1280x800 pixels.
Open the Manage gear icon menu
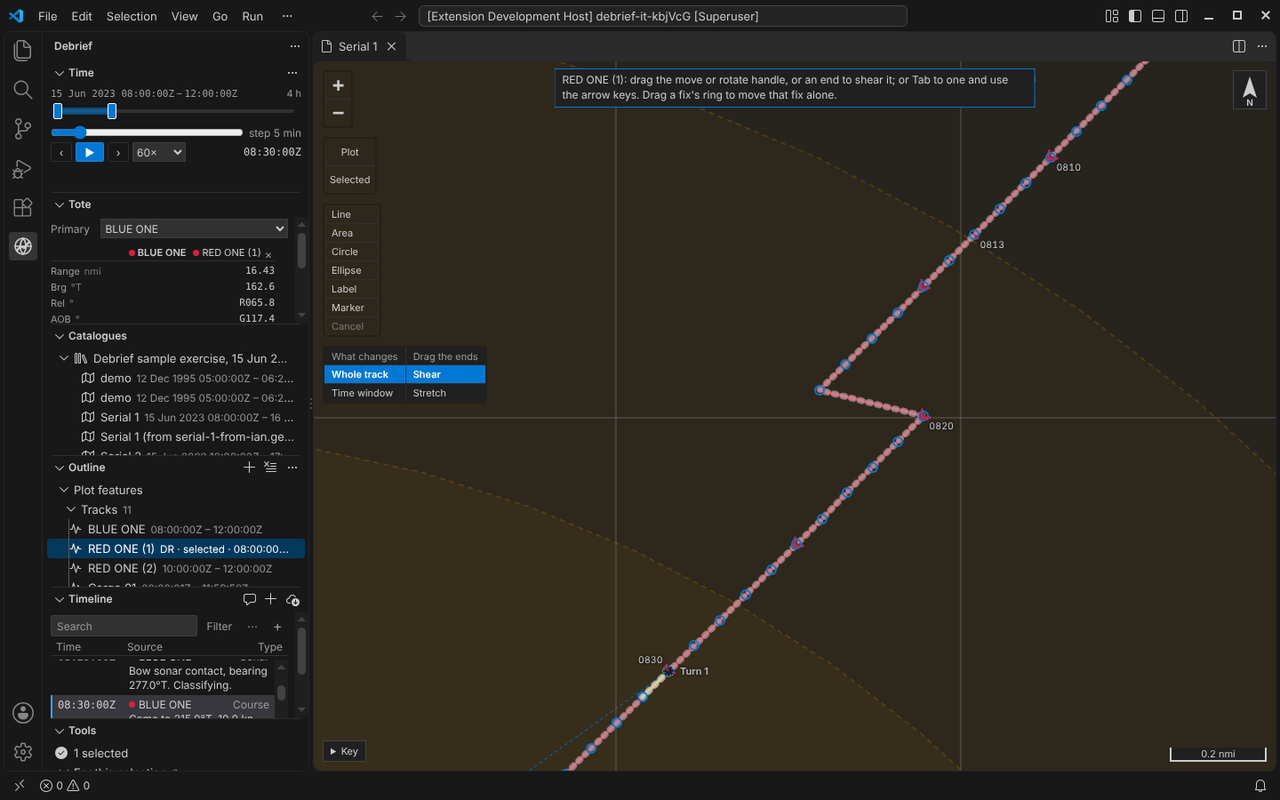pyautogui.click(x=23, y=752)
